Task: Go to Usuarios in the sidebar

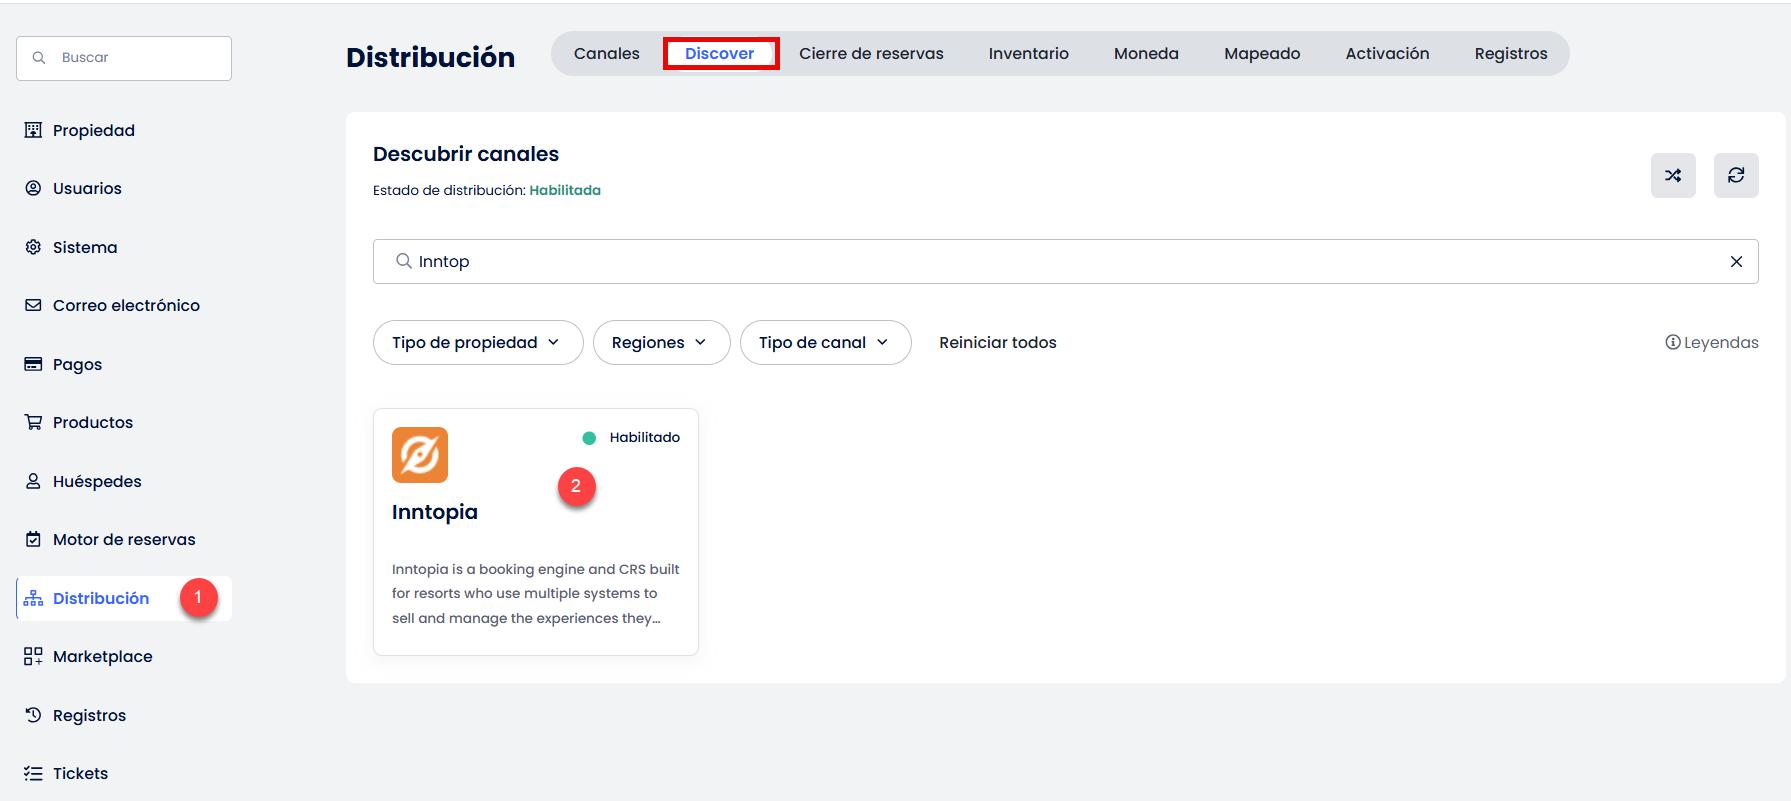Action: (87, 189)
